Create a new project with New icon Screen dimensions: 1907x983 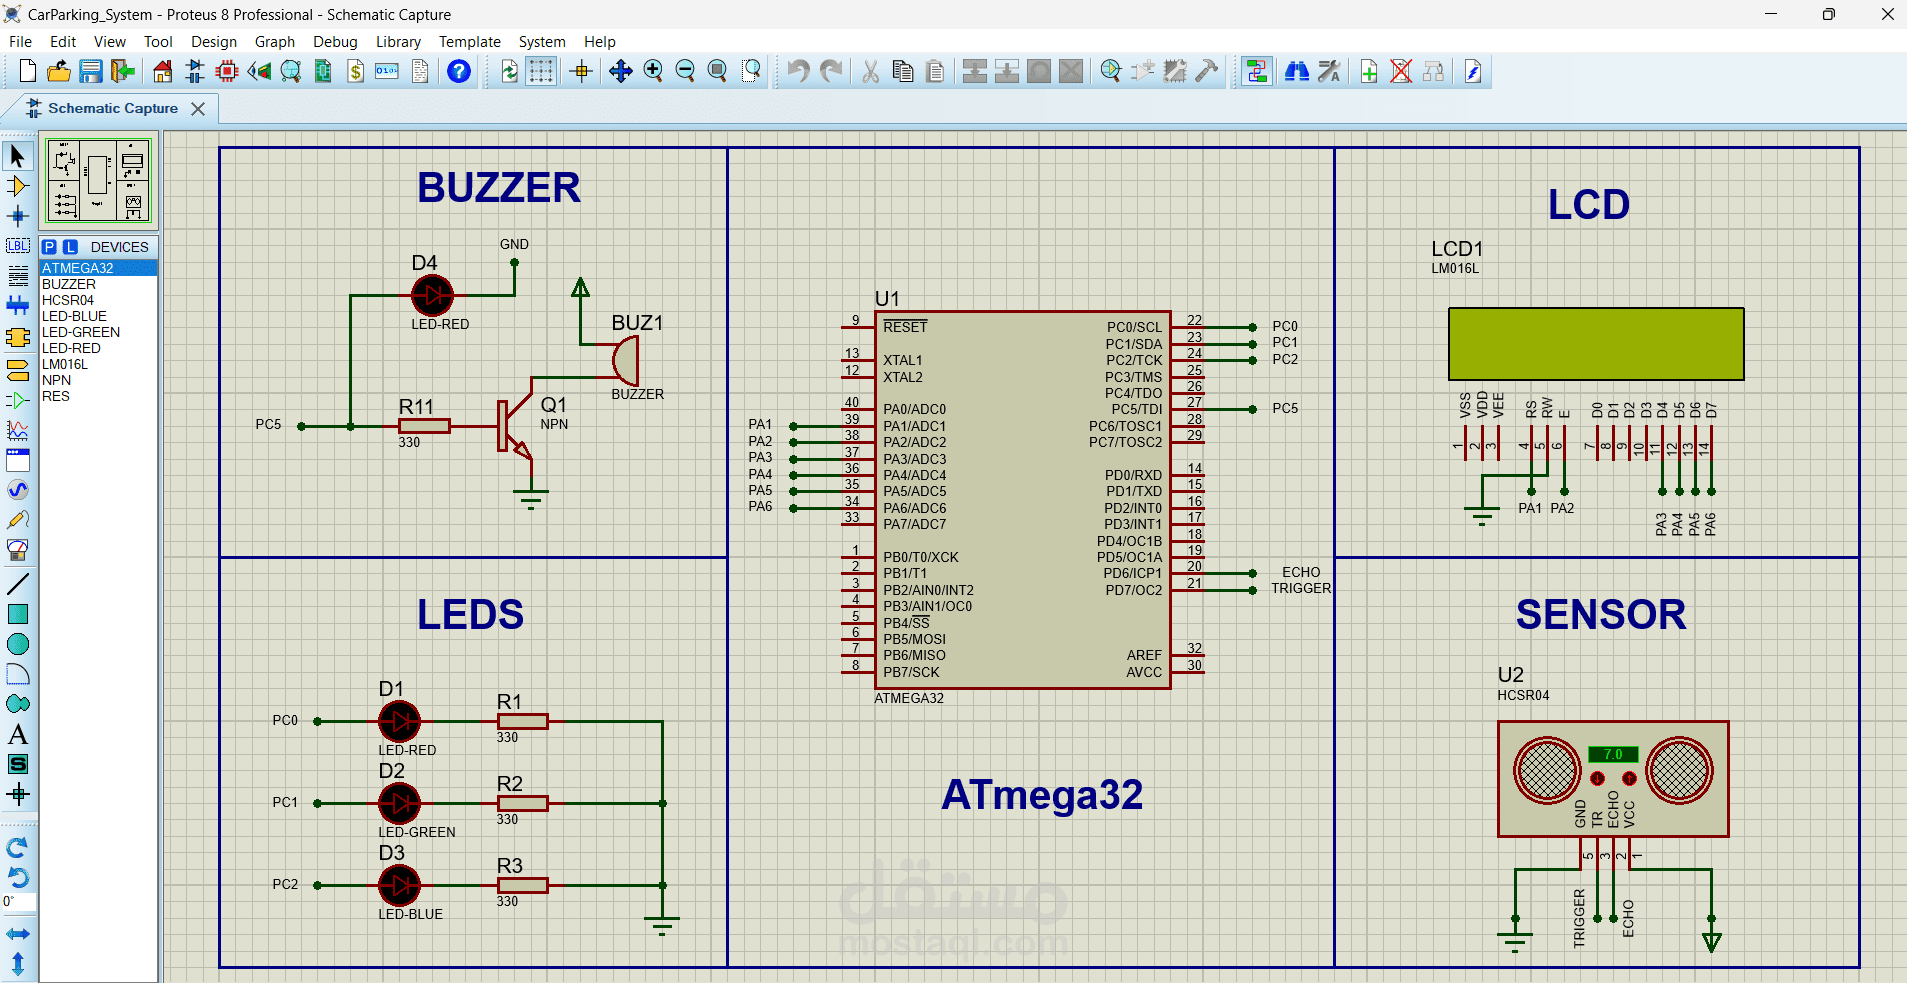[28, 71]
